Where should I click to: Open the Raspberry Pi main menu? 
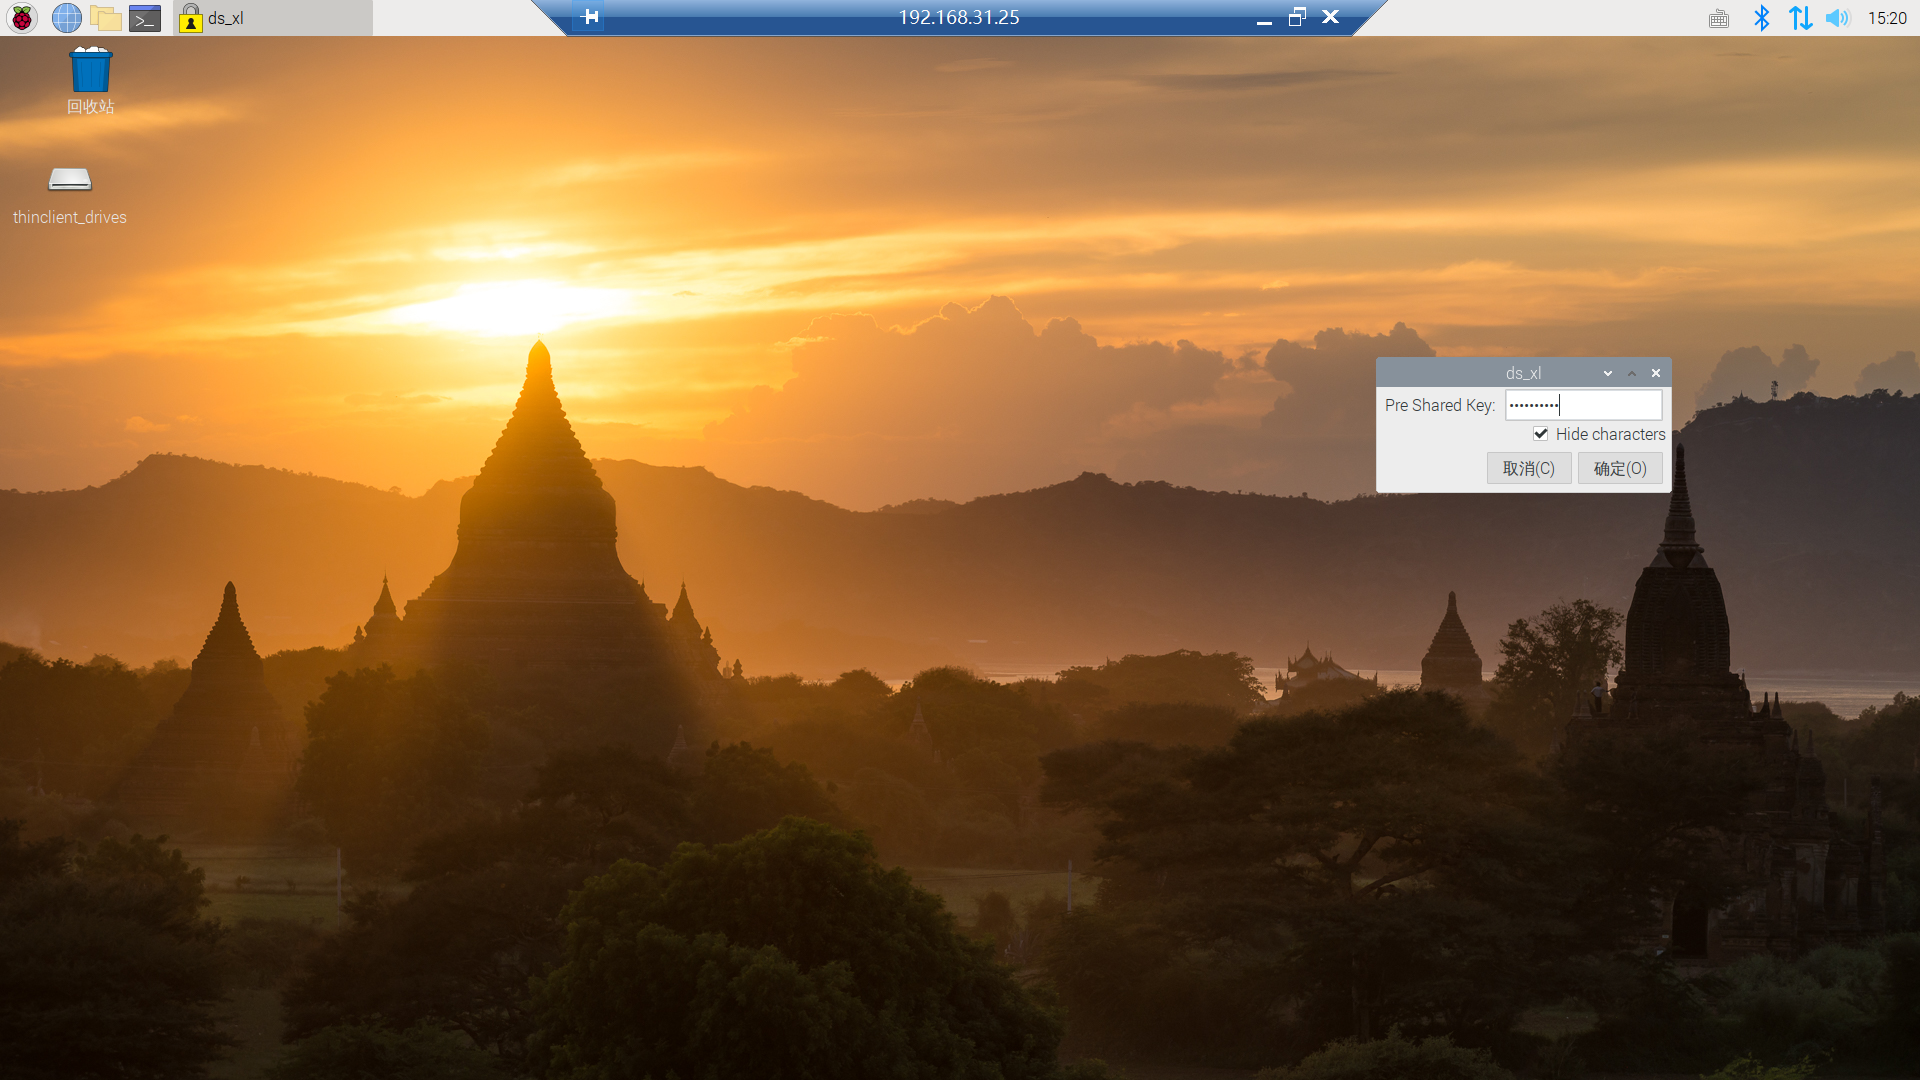(22, 18)
